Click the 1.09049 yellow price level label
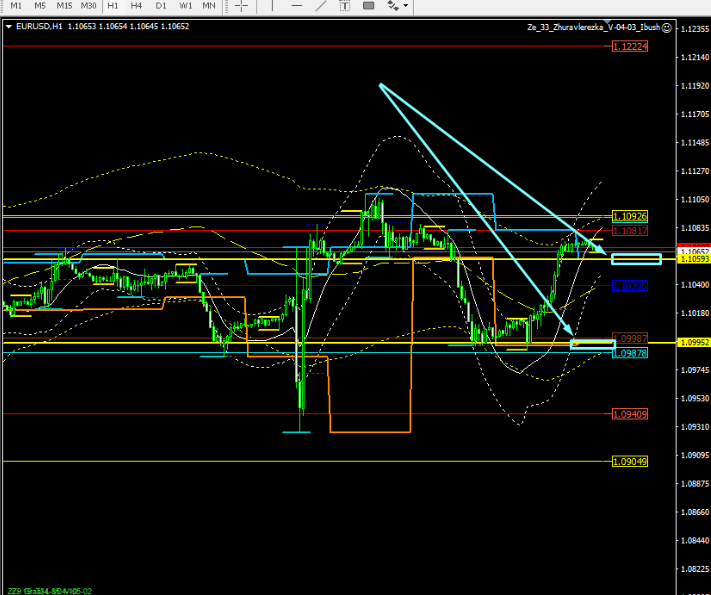This screenshot has width=711, height=595. point(629,461)
